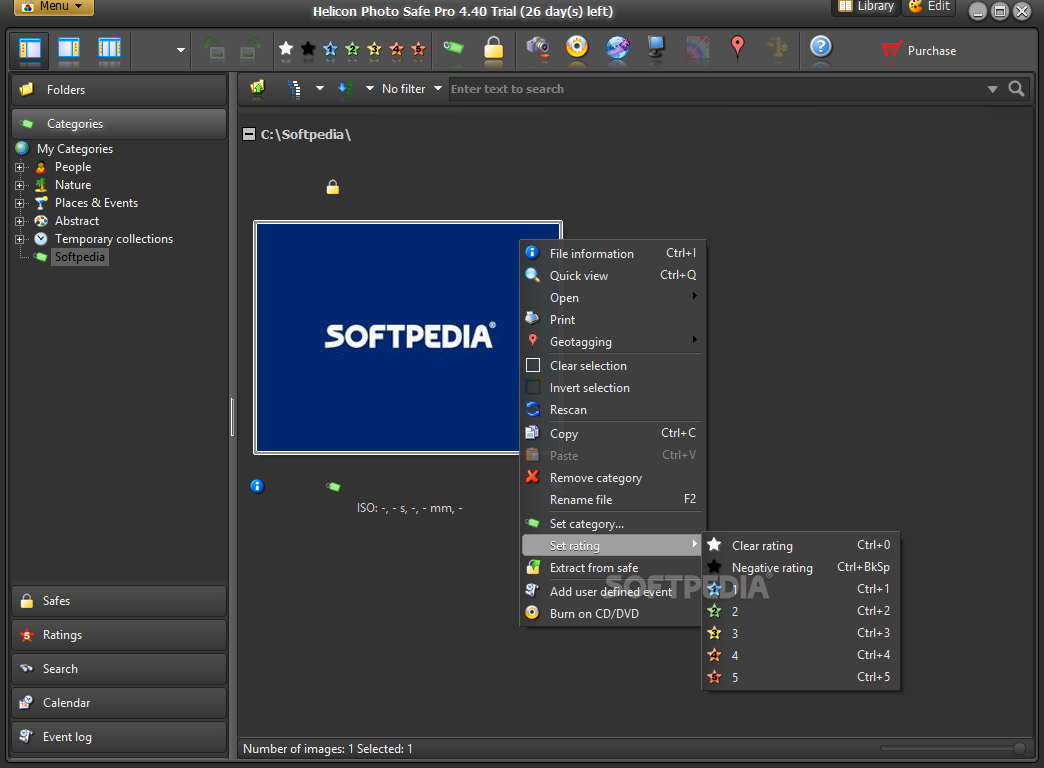Expand the Temporary collections node
This screenshot has width=1044, height=768.
tap(20, 239)
